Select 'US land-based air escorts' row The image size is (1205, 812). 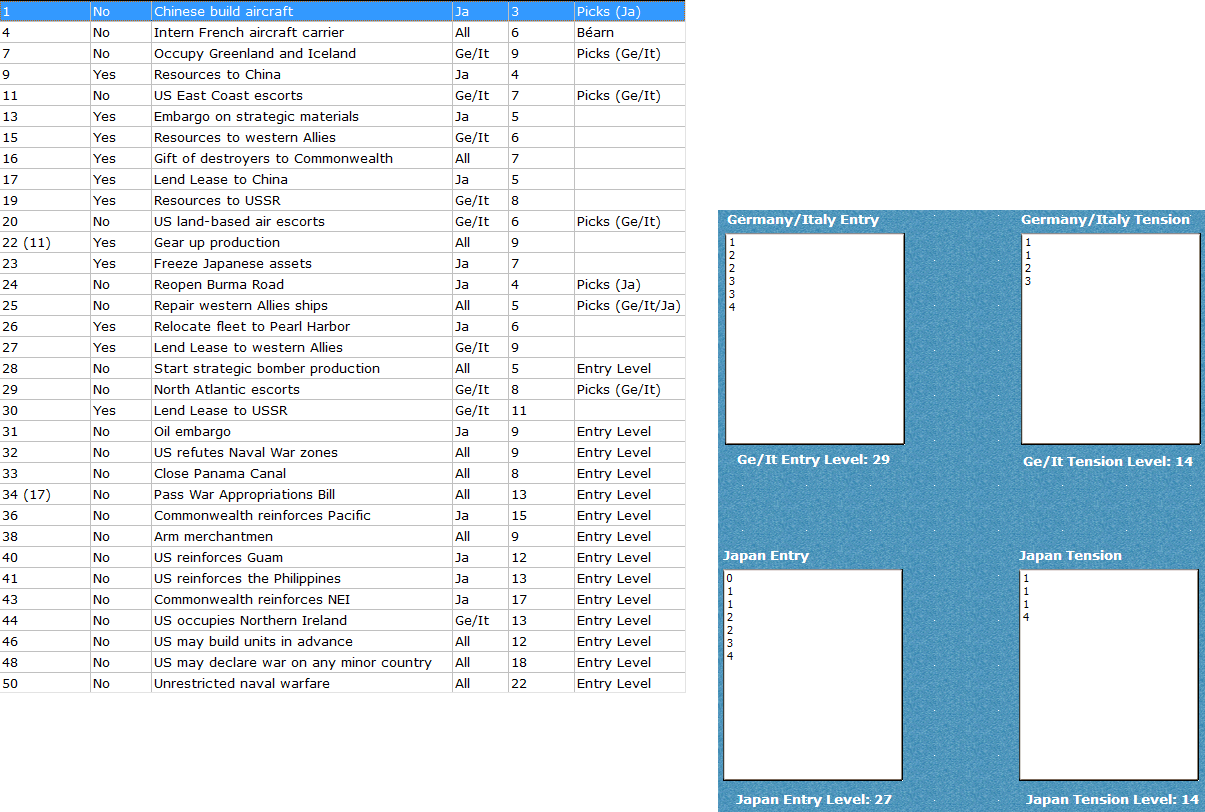pos(343,221)
